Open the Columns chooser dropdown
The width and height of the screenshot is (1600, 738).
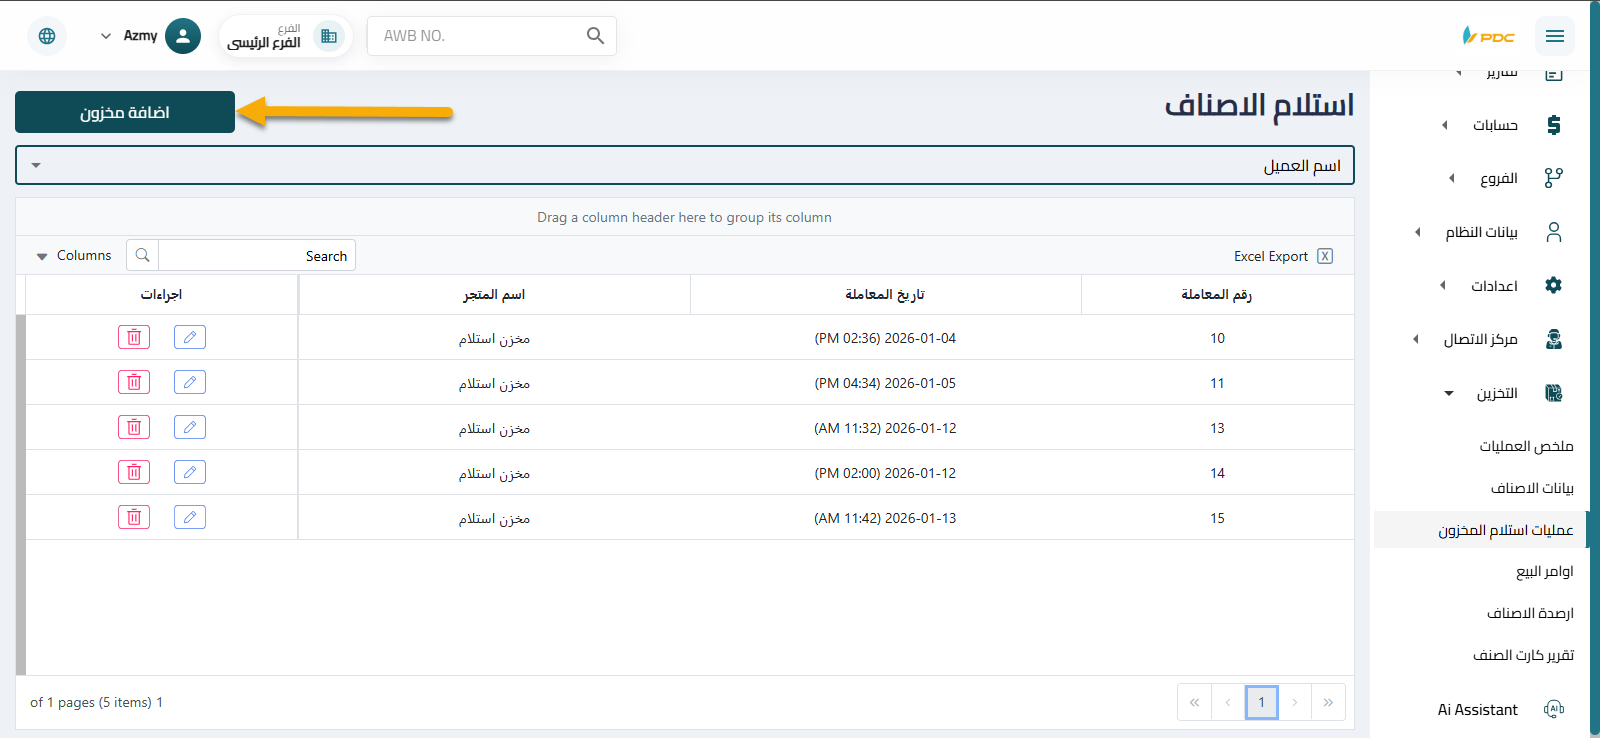(x=74, y=256)
